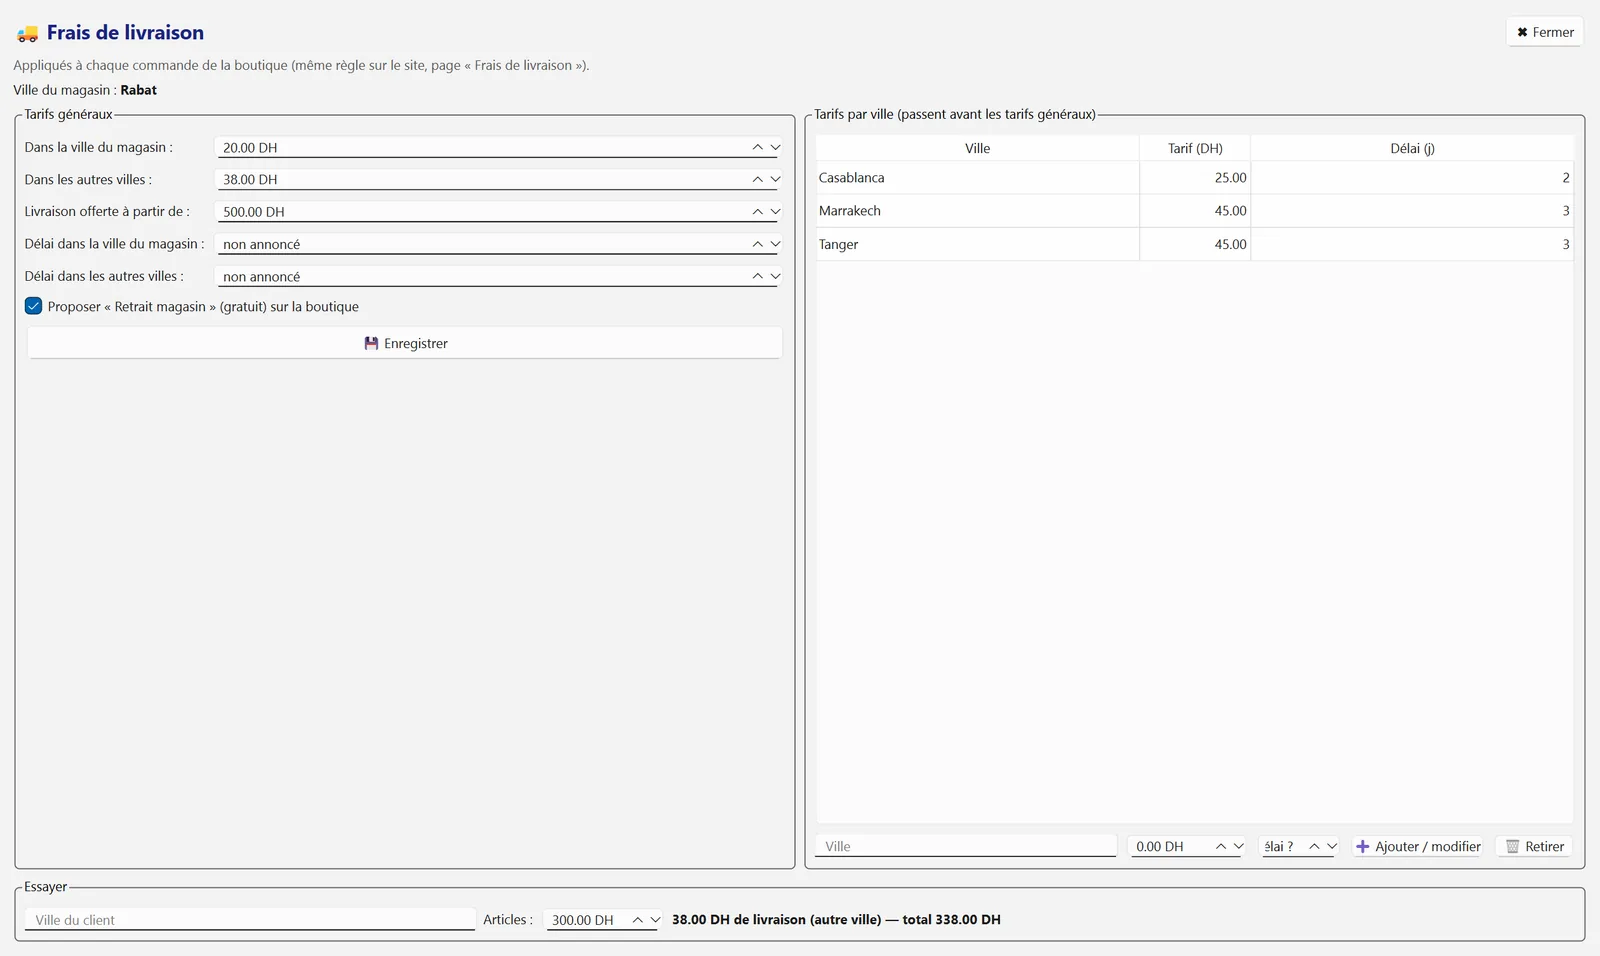Viewport: 1600px width, 956px height.
Task: Click the trash icon on Retirer
Action: [1512, 846]
